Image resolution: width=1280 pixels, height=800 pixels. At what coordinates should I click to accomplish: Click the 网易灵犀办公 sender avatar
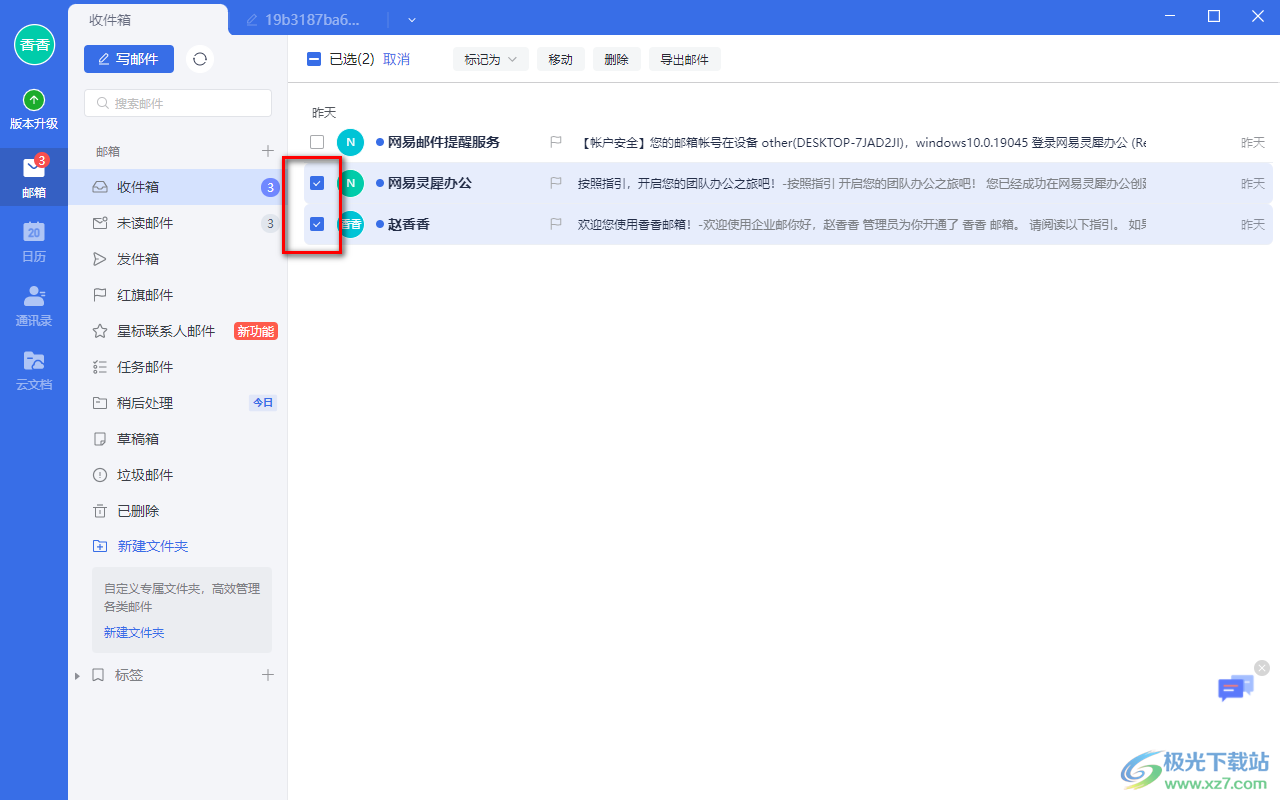click(350, 183)
